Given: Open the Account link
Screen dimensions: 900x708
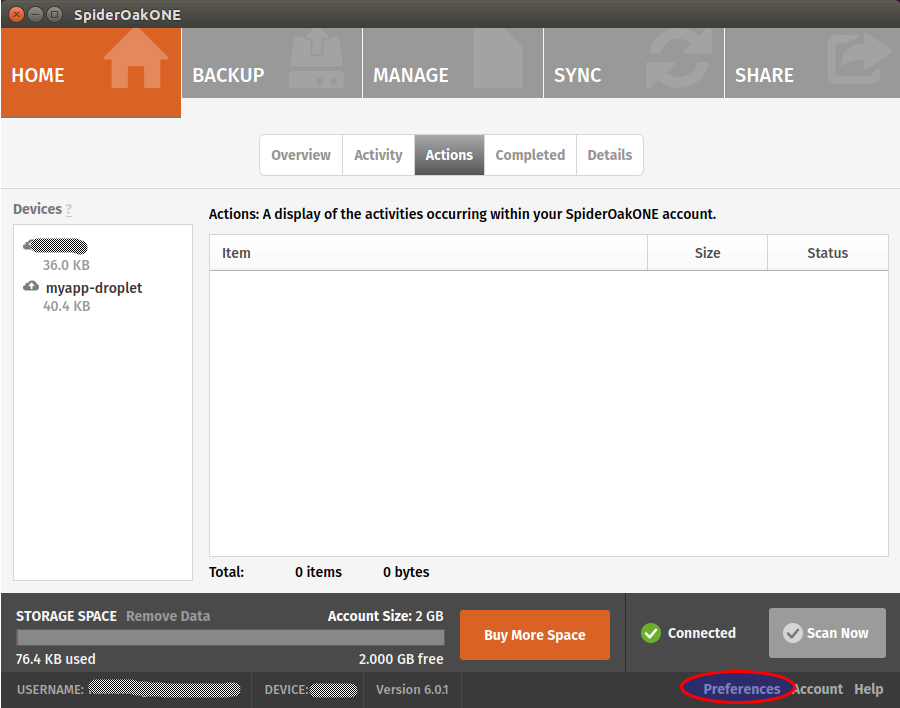Looking at the screenshot, I should (818, 689).
